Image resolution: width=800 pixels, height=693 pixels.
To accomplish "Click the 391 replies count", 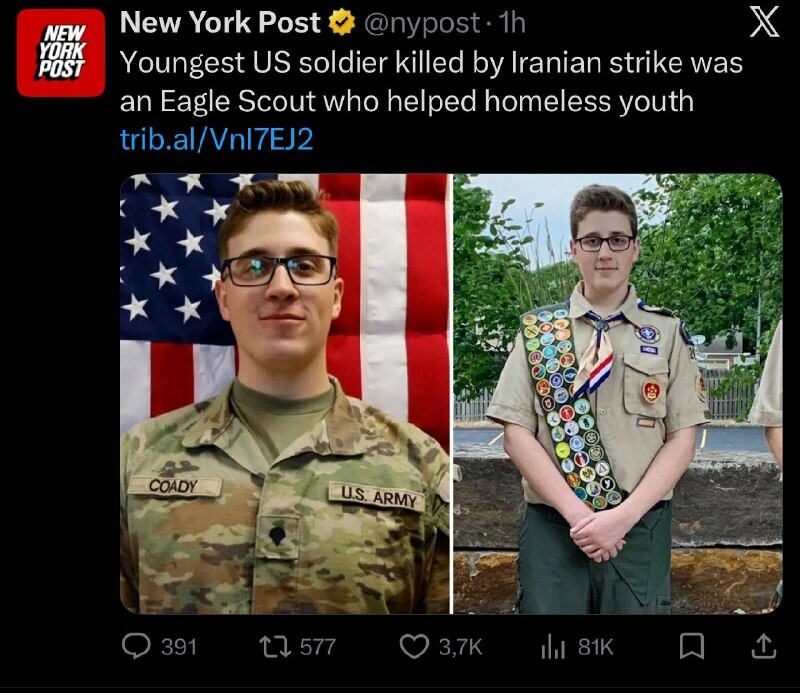I will pos(179,647).
